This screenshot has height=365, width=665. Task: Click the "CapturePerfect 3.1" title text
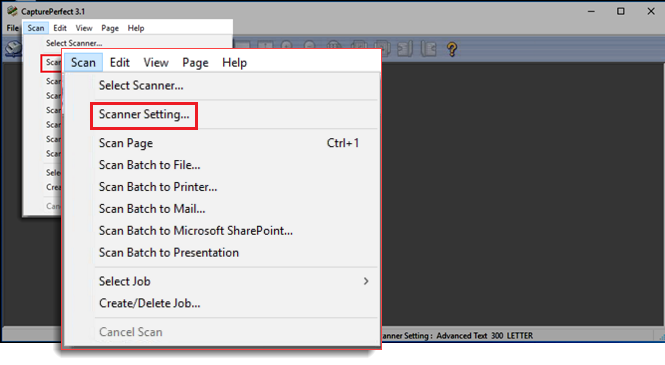53,11
